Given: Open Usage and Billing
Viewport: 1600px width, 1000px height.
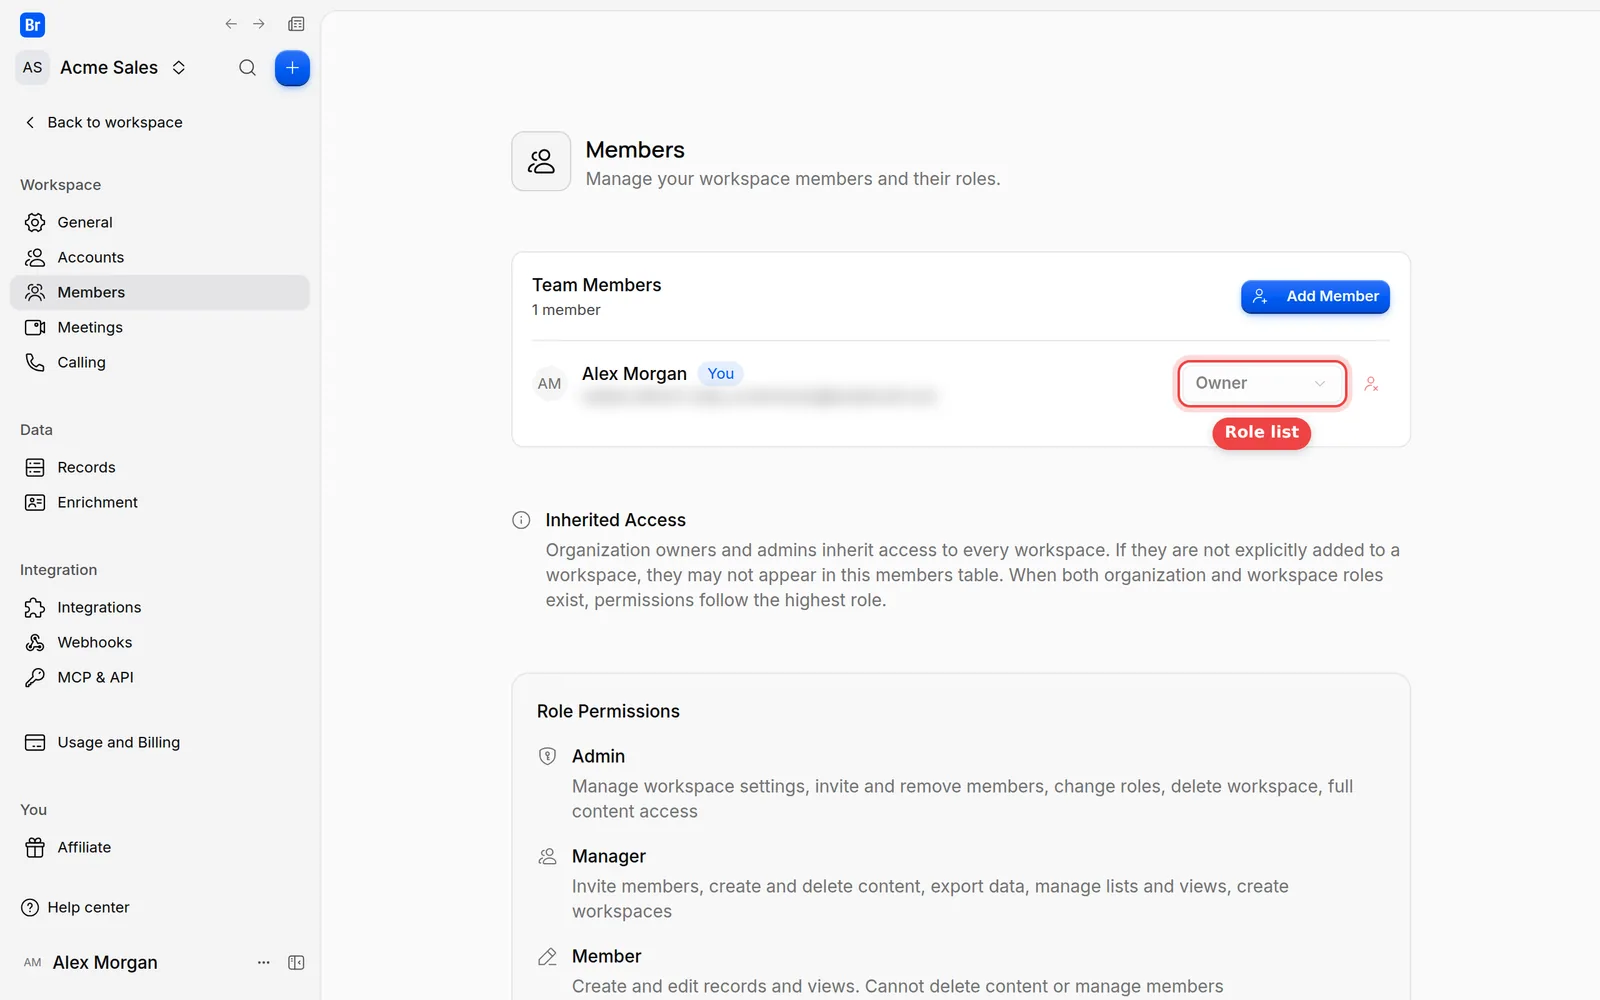Looking at the screenshot, I should click(160, 742).
